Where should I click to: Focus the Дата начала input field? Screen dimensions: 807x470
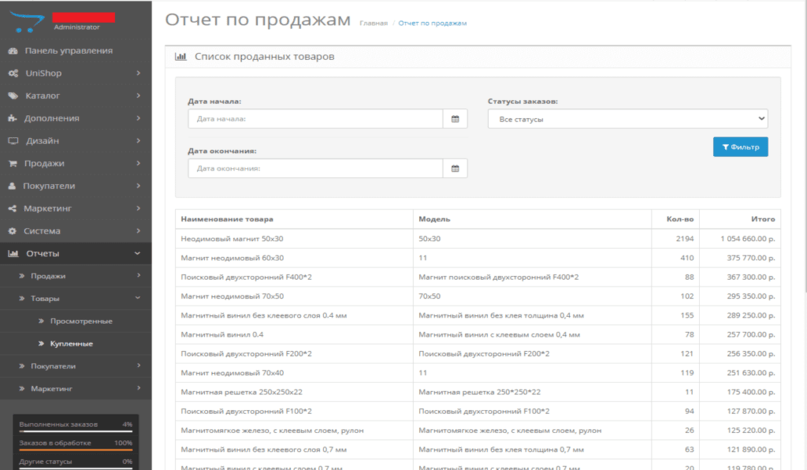click(315, 119)
